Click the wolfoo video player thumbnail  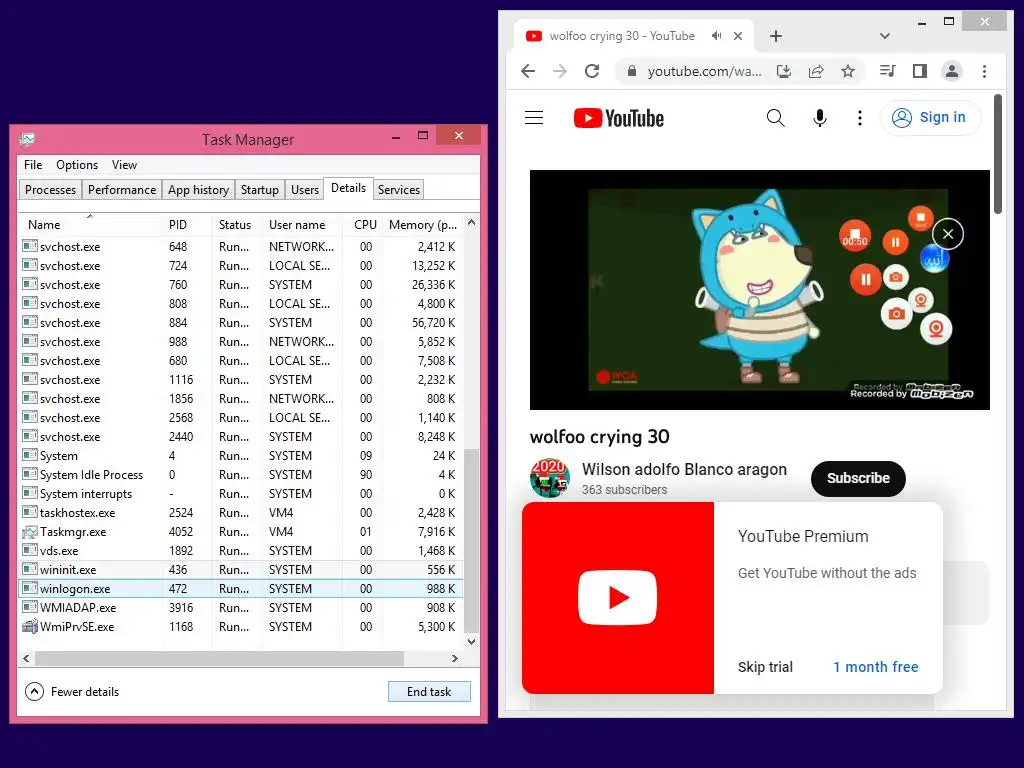click(x=760, y=290)
